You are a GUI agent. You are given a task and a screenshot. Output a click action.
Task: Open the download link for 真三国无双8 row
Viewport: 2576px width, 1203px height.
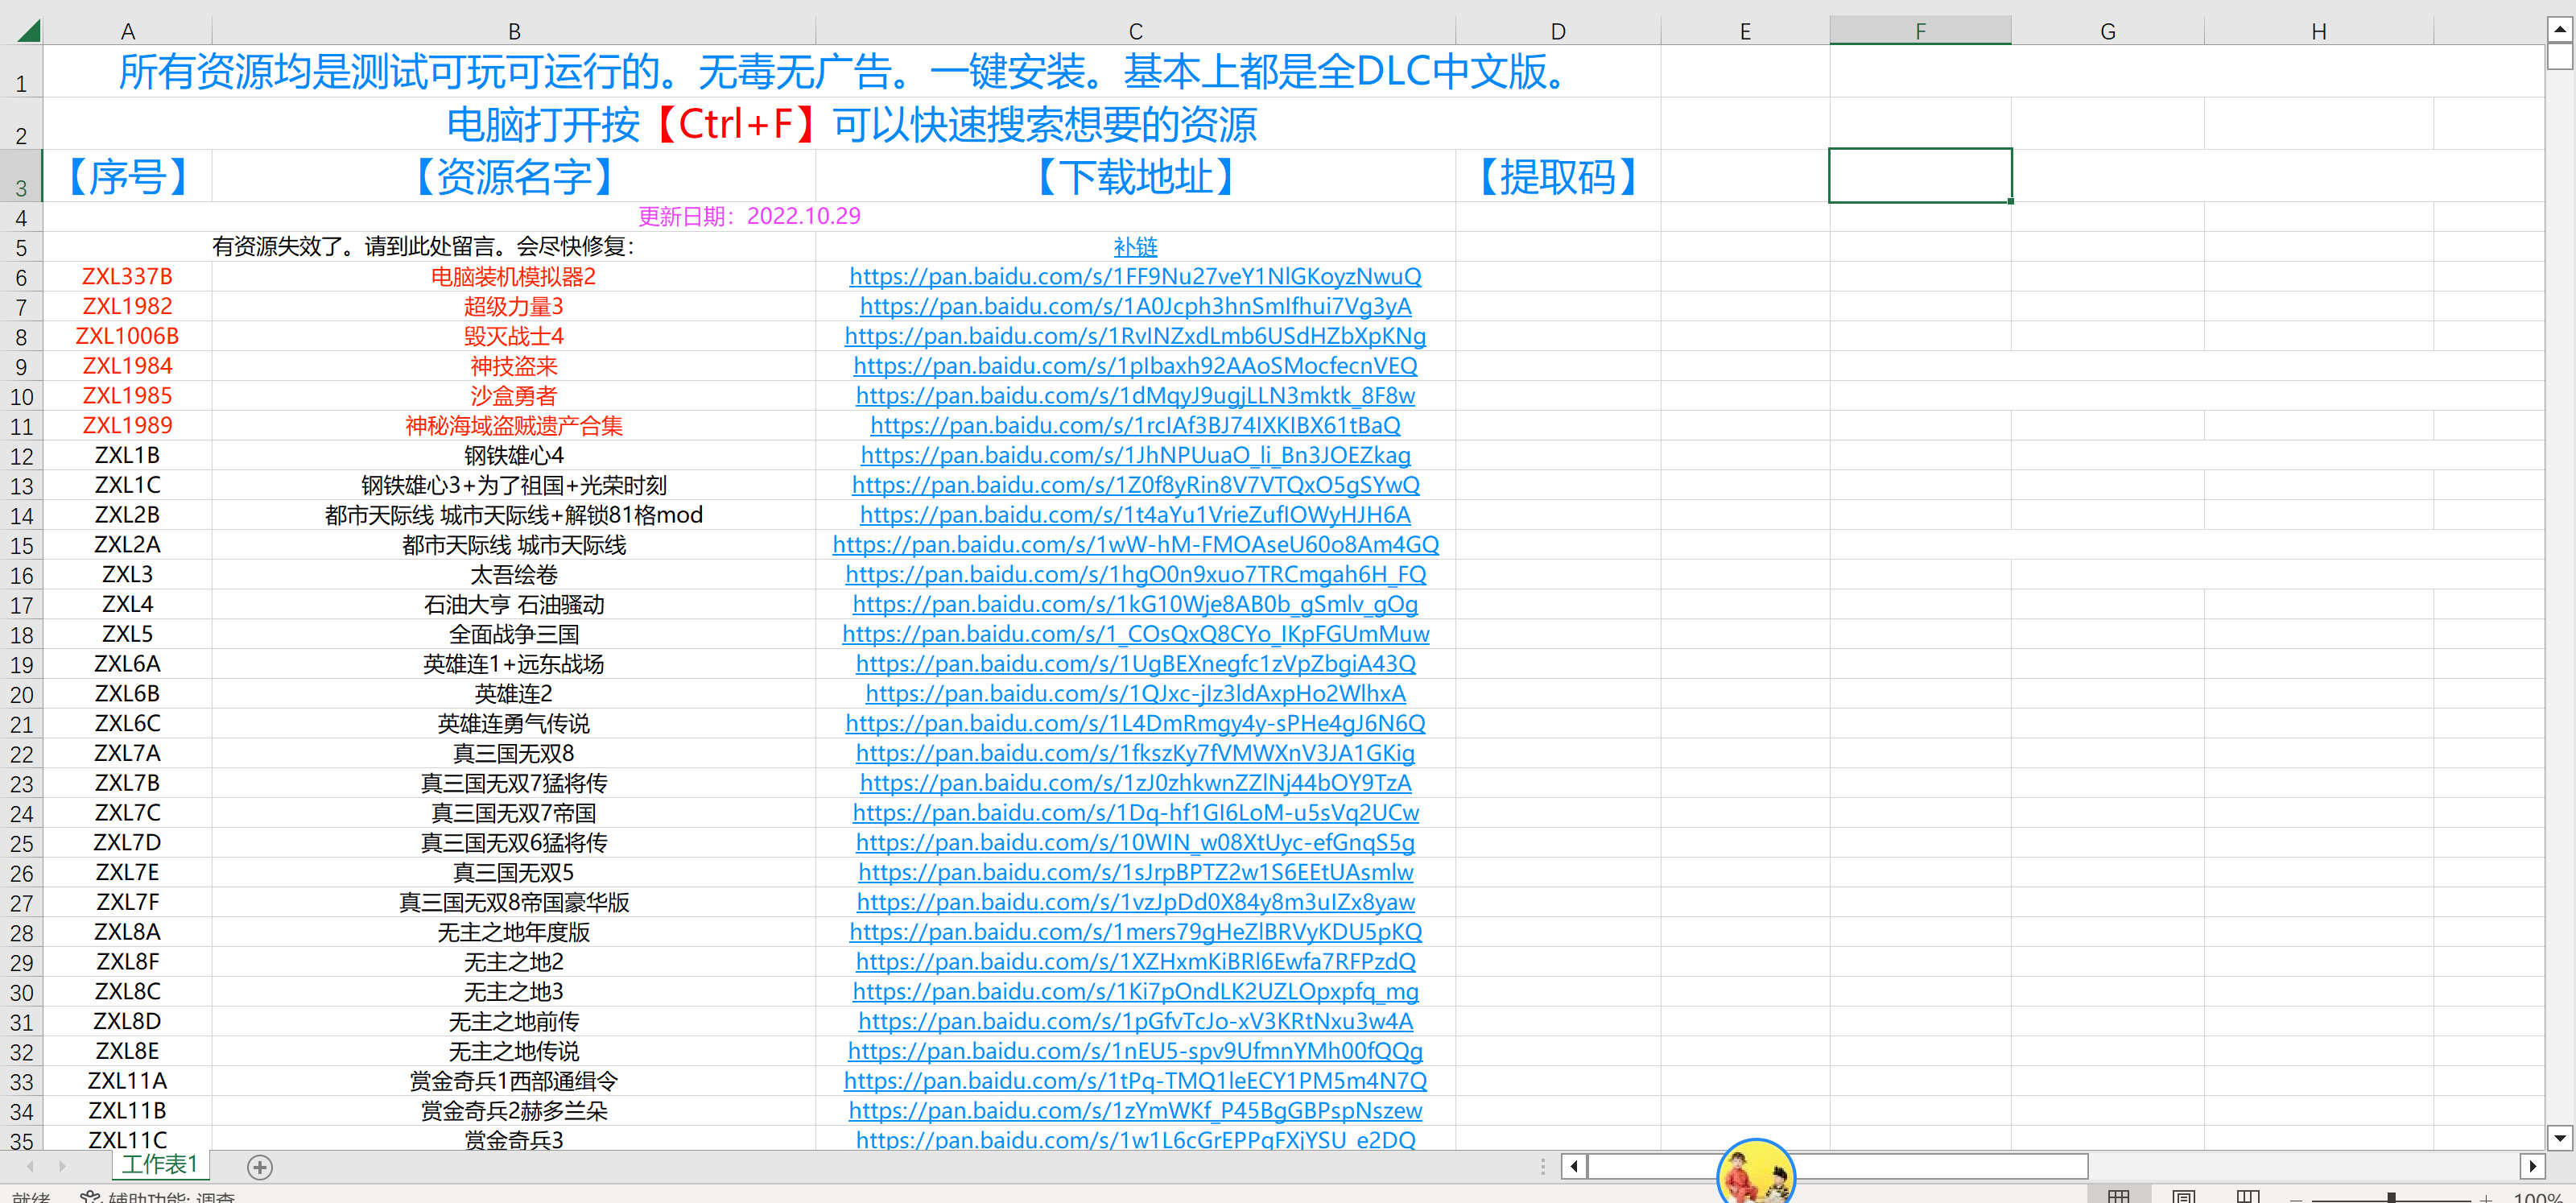[x=1135, y=753]
